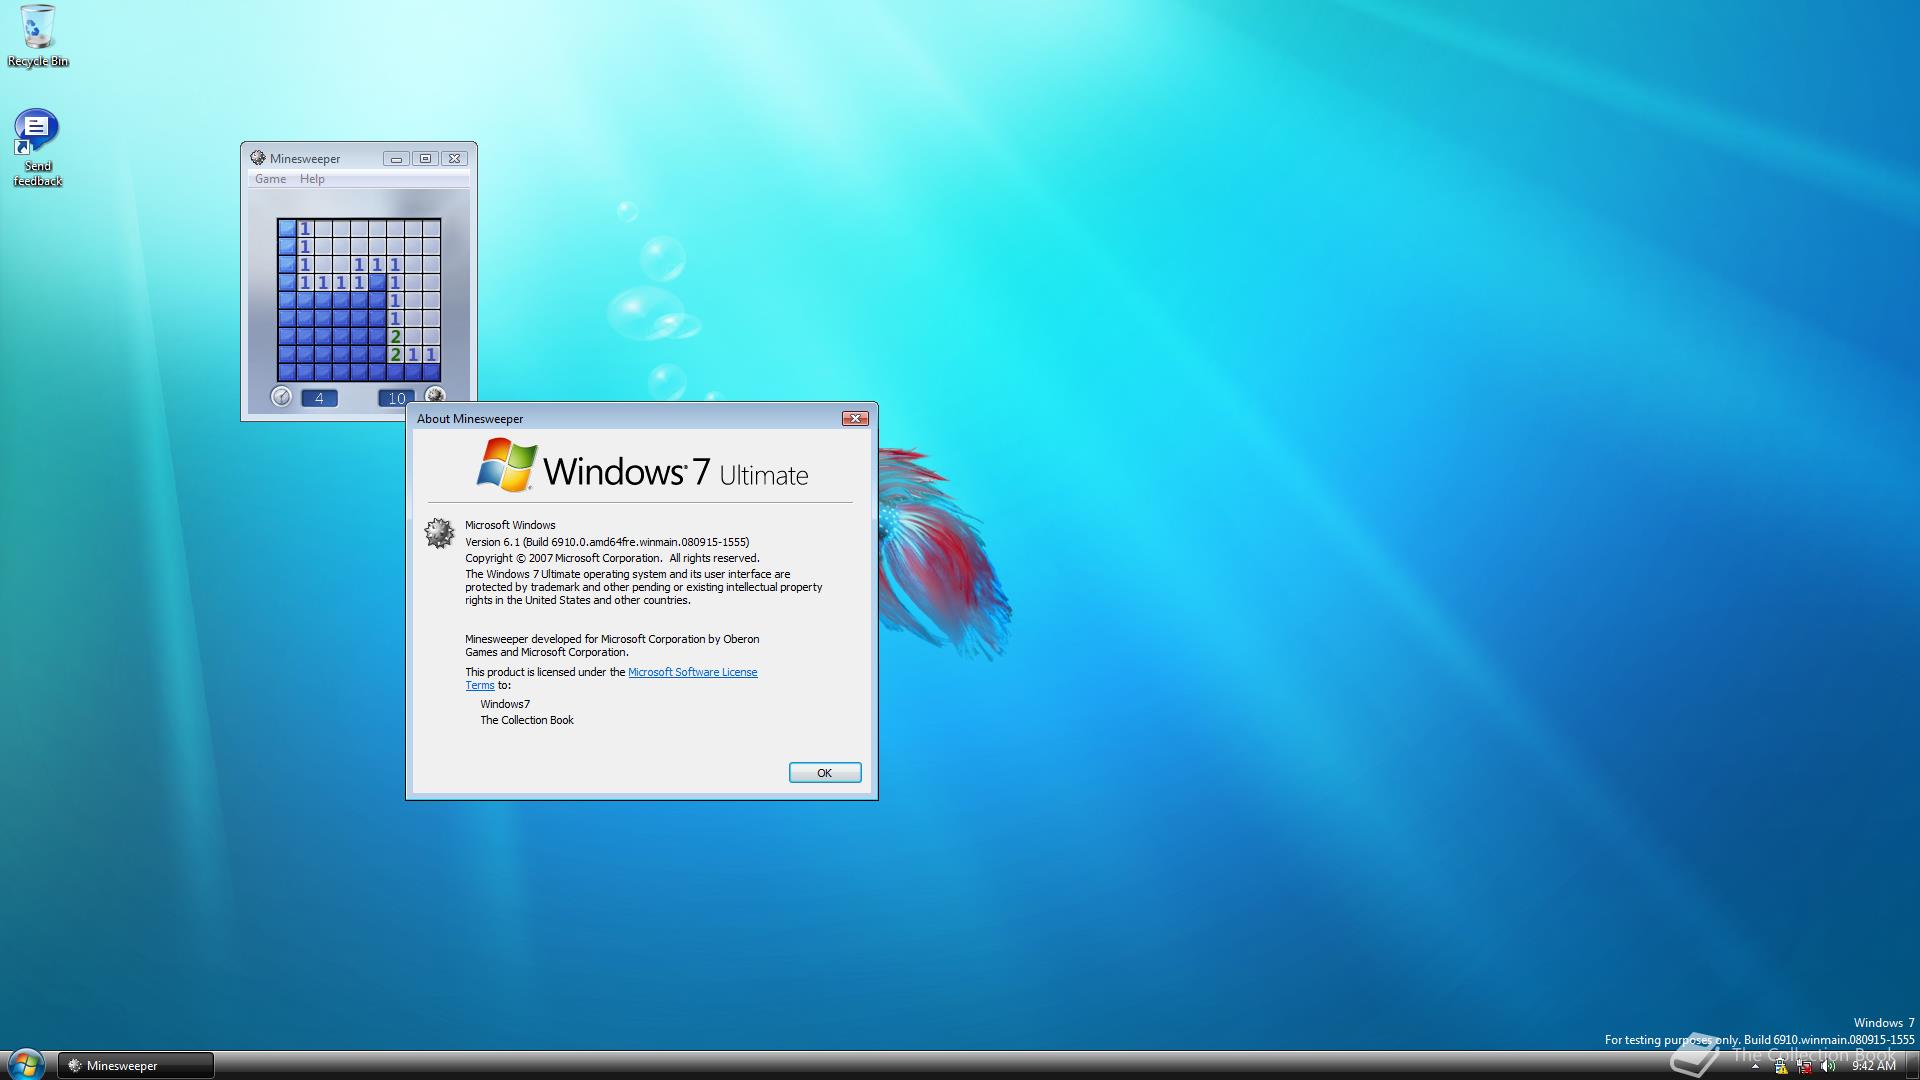Click the Minesweeper taskbar button
Image resolution: width=1920 pixels, height=1080 pixels.
[135, 1066]
